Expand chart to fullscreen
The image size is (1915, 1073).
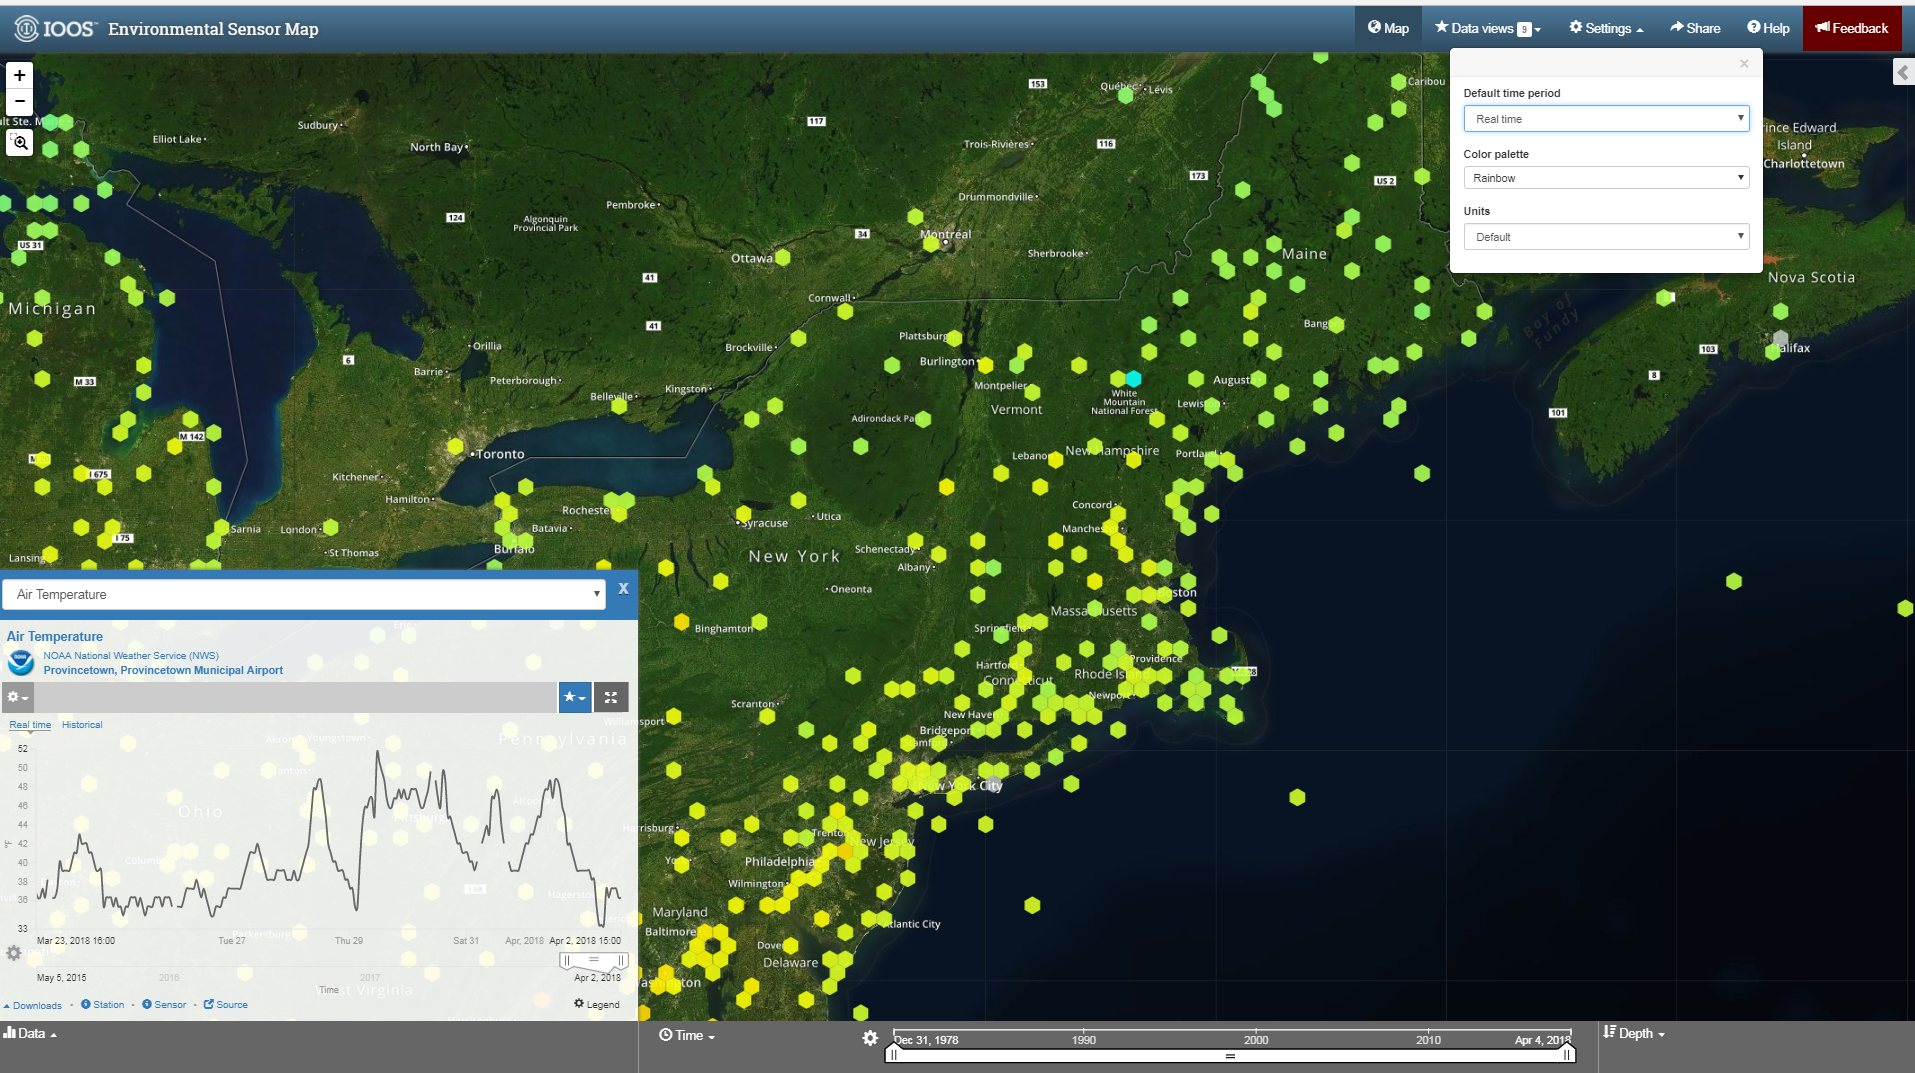click(611, 697)
